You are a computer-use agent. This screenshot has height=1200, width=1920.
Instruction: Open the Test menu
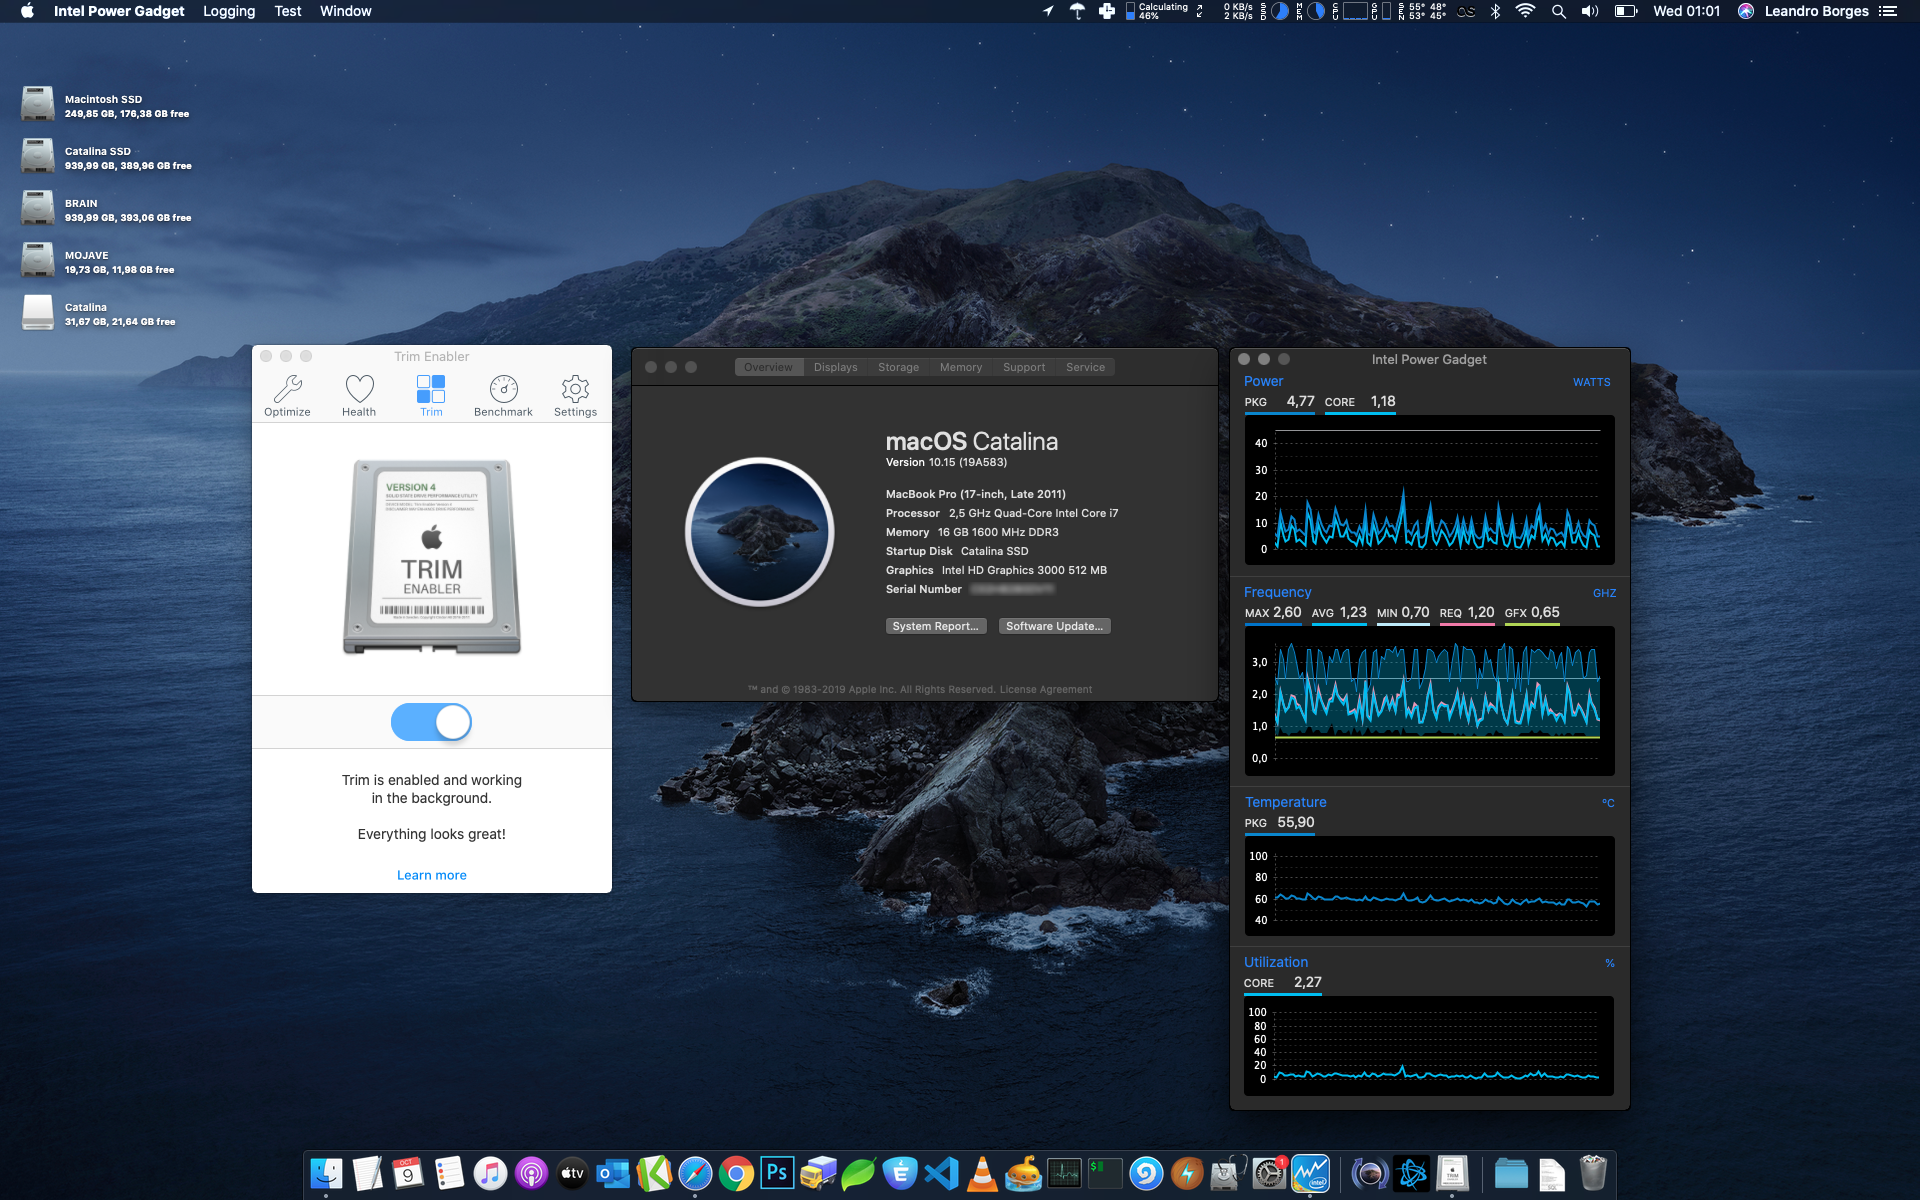[x=288, y=11]
